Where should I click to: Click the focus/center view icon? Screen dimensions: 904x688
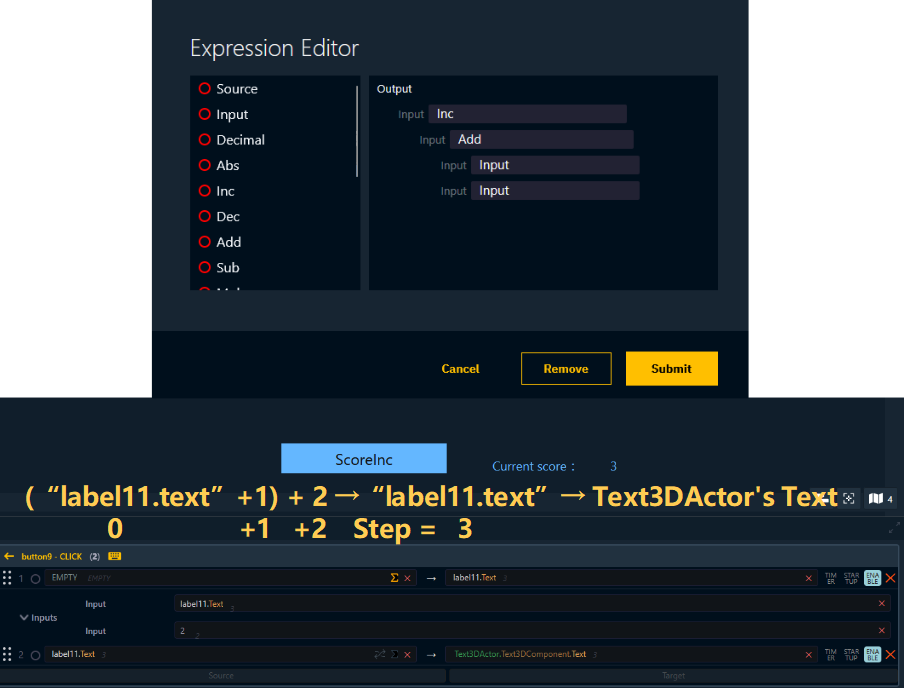tap(849, 498)
